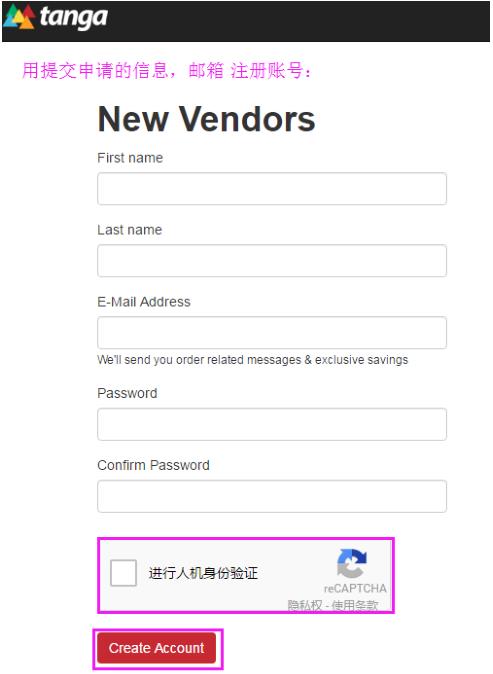This screenshot has width=493, height=674.
Task: Click the colorful tanga triangle logo icon
Action: point(19,16)
